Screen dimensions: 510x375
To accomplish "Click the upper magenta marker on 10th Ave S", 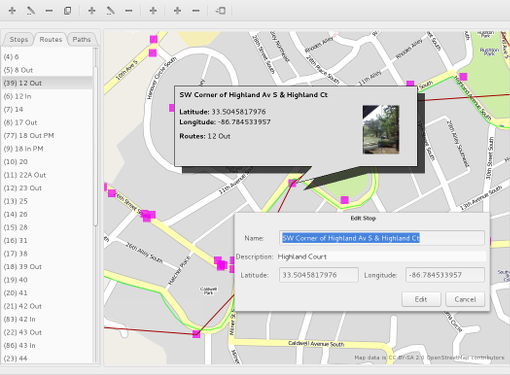I will 154,39.
